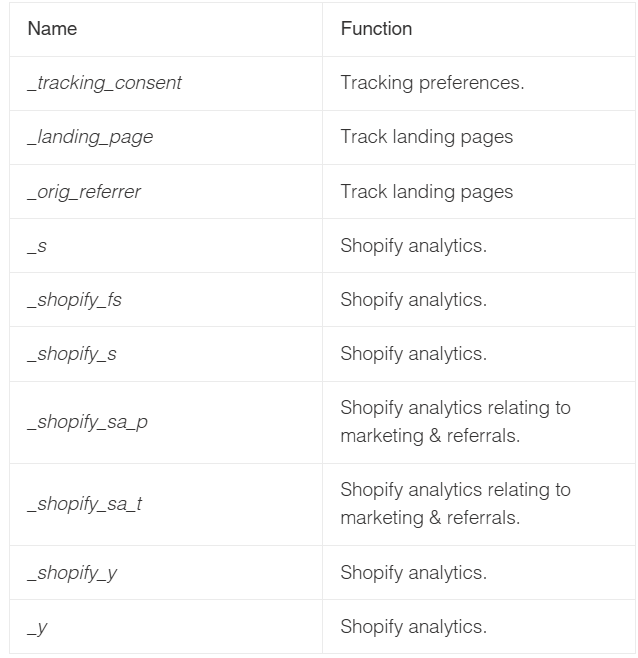Select the _shopify_s cookie name
This screenshot has height=658, width=638.
tap(72, 355)
